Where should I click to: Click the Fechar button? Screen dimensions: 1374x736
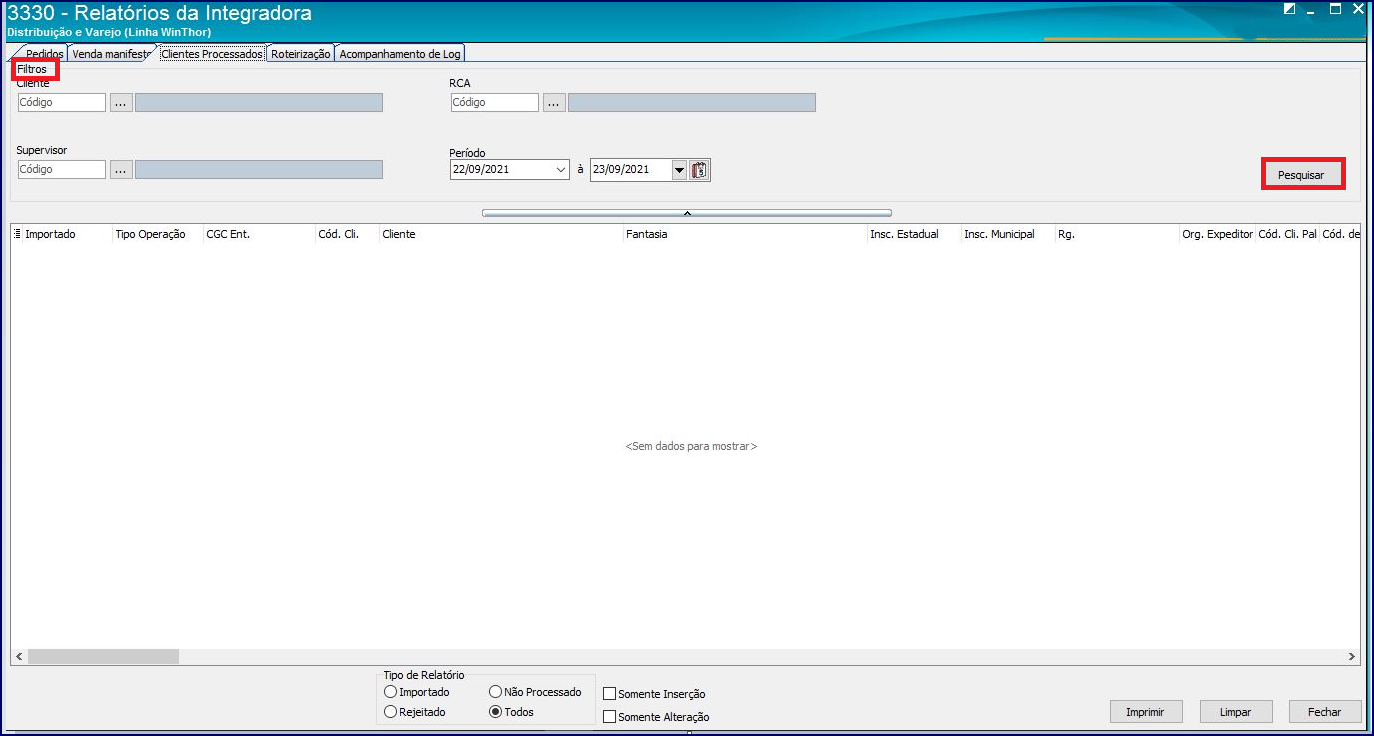click(1324, 712)
